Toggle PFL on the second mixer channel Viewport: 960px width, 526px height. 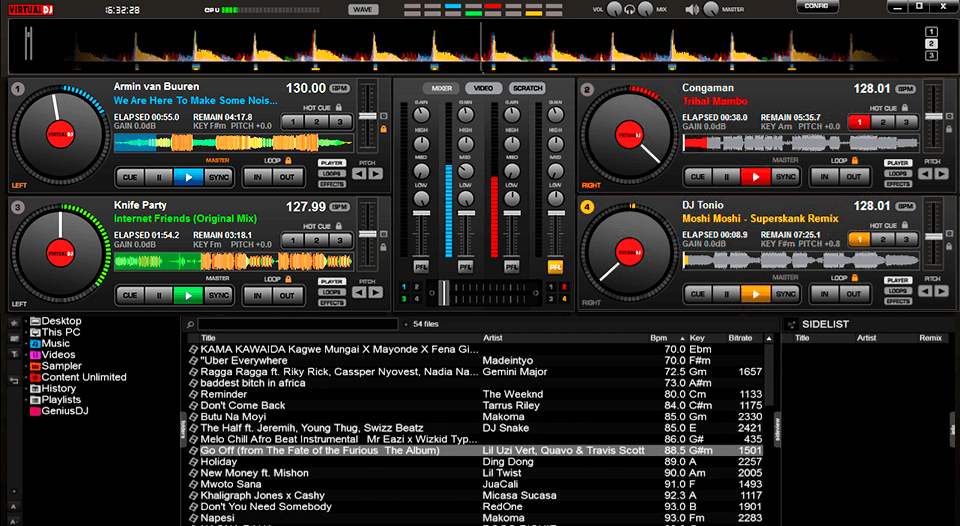click(x=465, y=267)
